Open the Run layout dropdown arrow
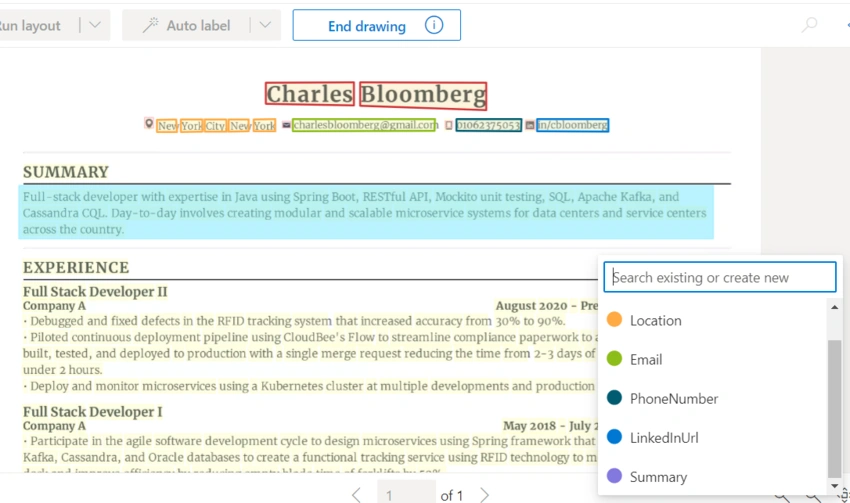Screen dimensions: 850x503 pyautogui.click(x=95, y=25)
